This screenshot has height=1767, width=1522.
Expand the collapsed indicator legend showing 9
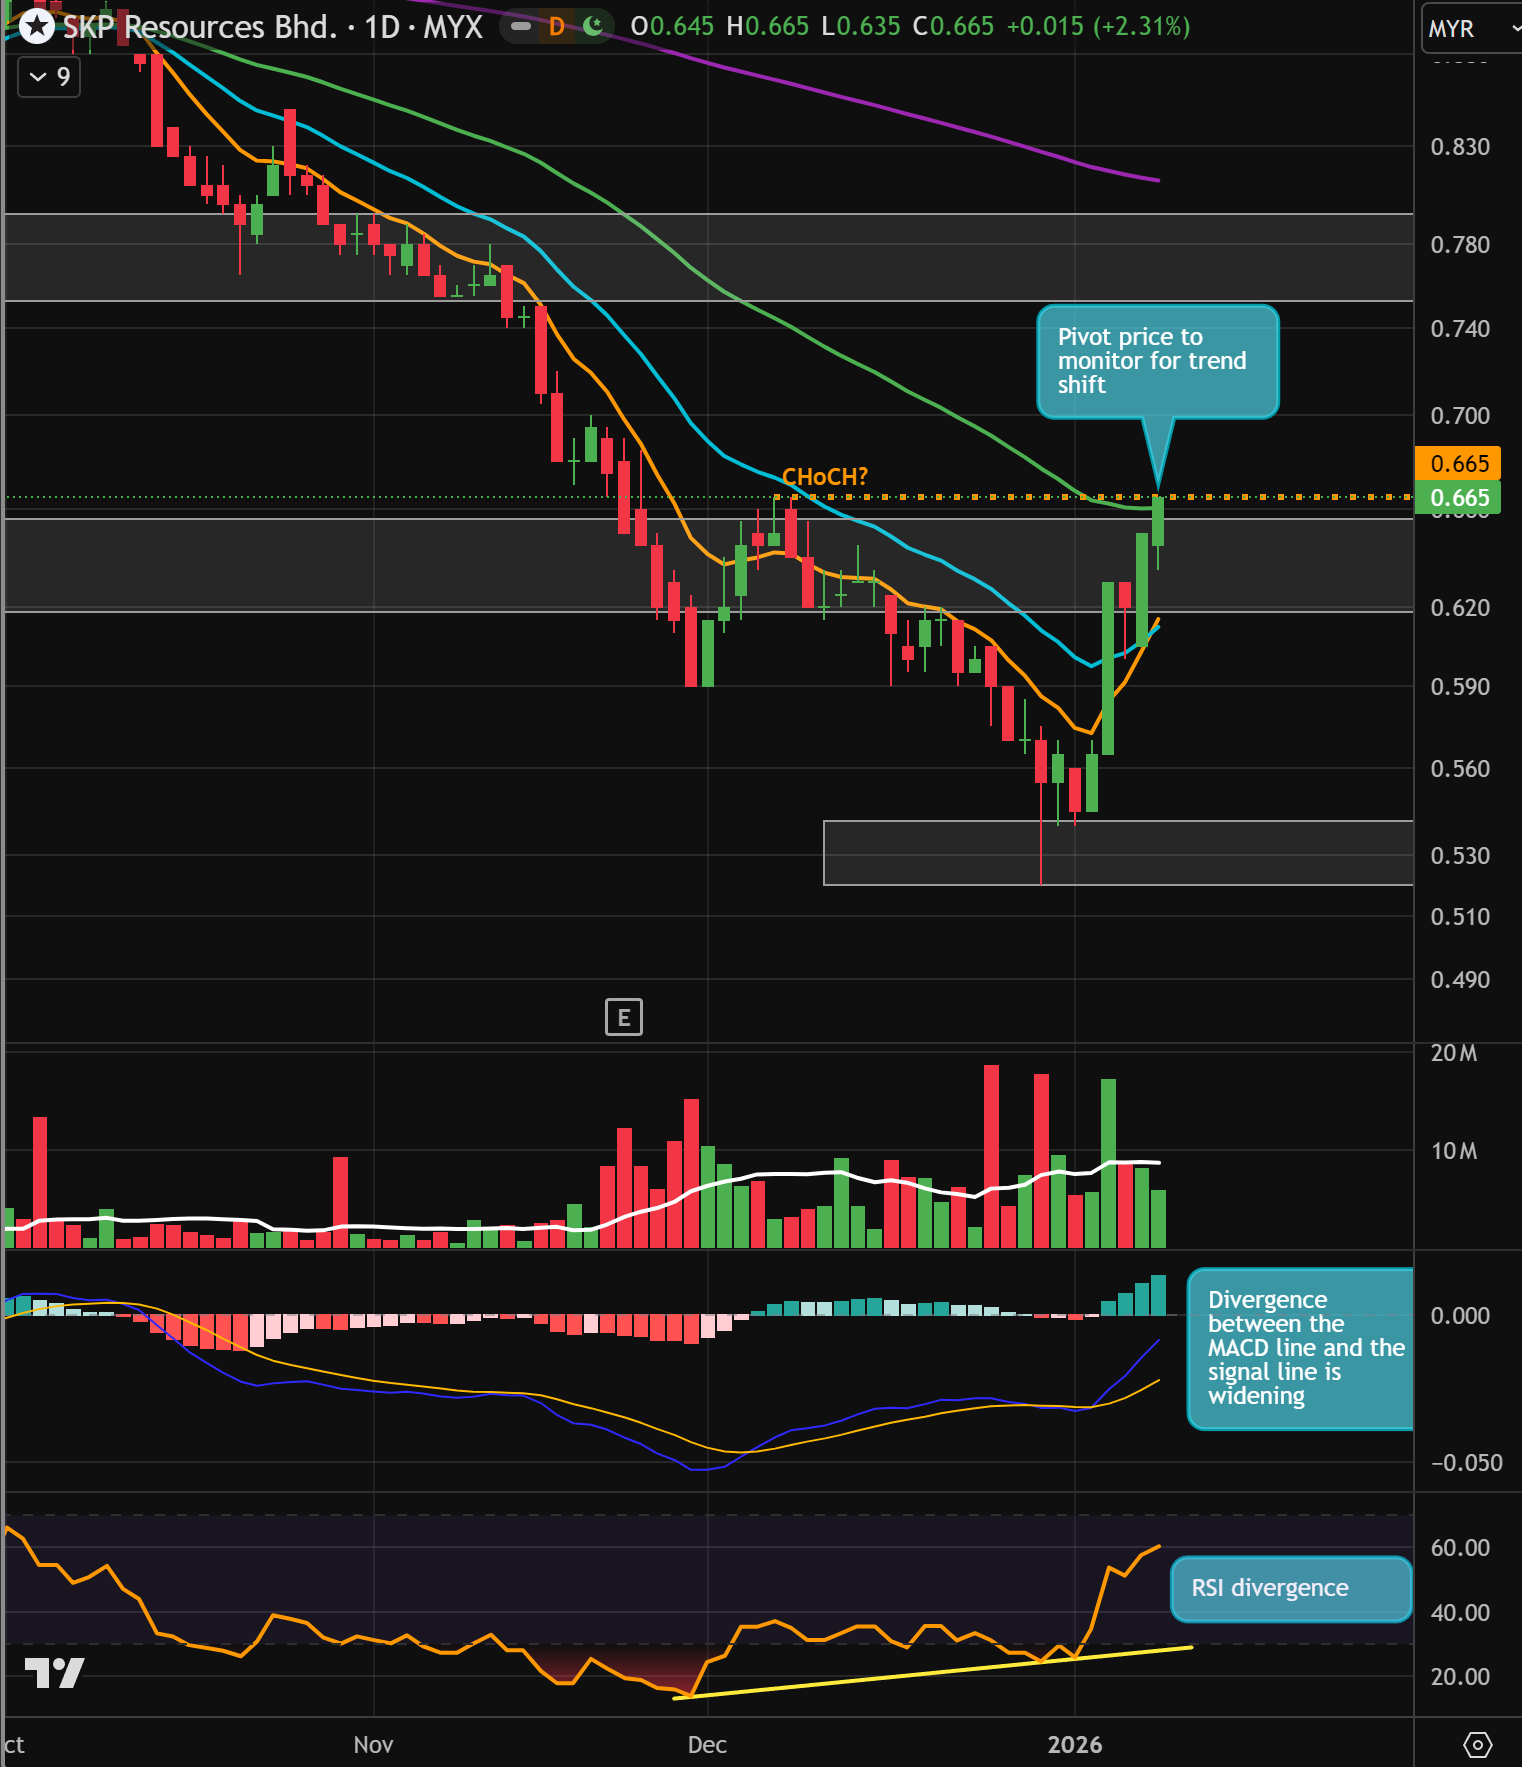click(x=49, y=77)
